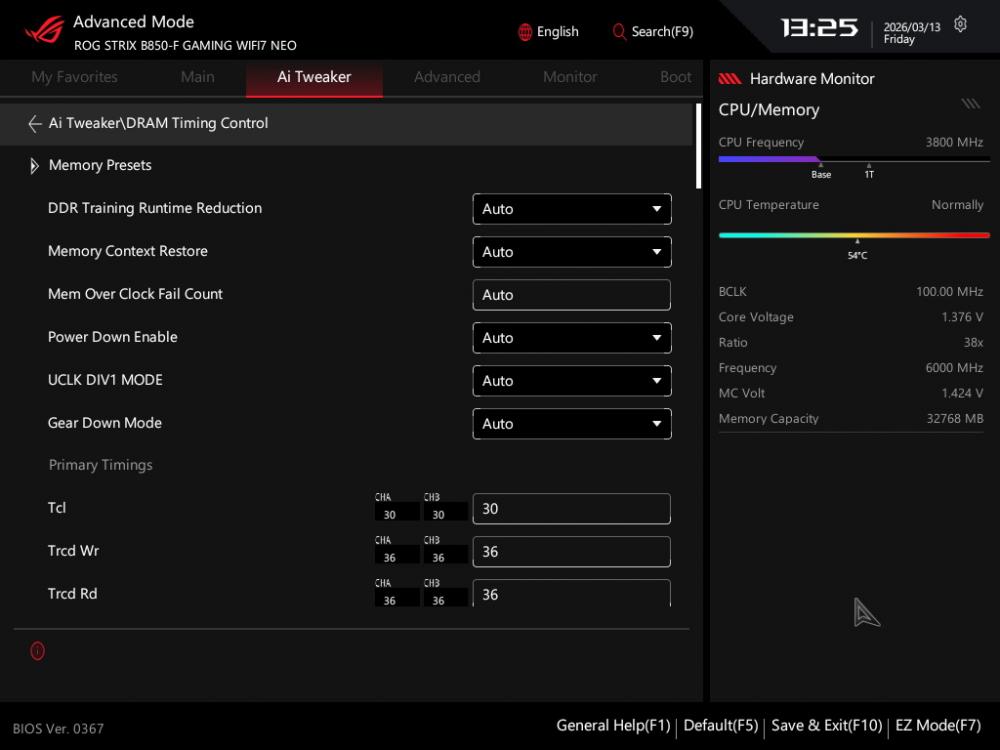Click the back arrow to Ai Tweaker
Viewport: 1000px width, 750px height.
pos(34,124)
